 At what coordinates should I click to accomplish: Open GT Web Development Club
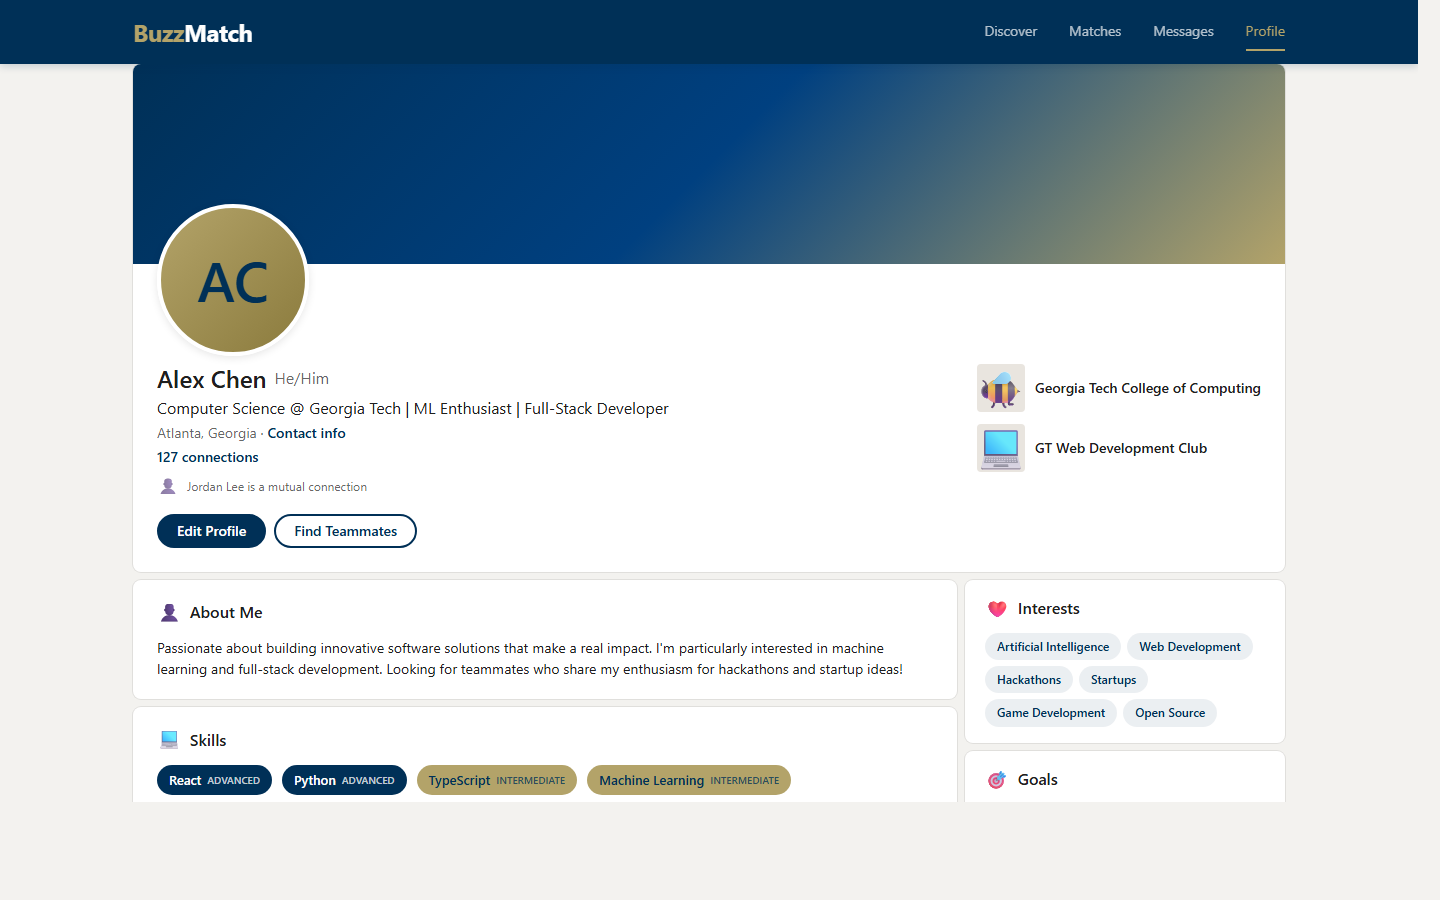[1121, 448]
